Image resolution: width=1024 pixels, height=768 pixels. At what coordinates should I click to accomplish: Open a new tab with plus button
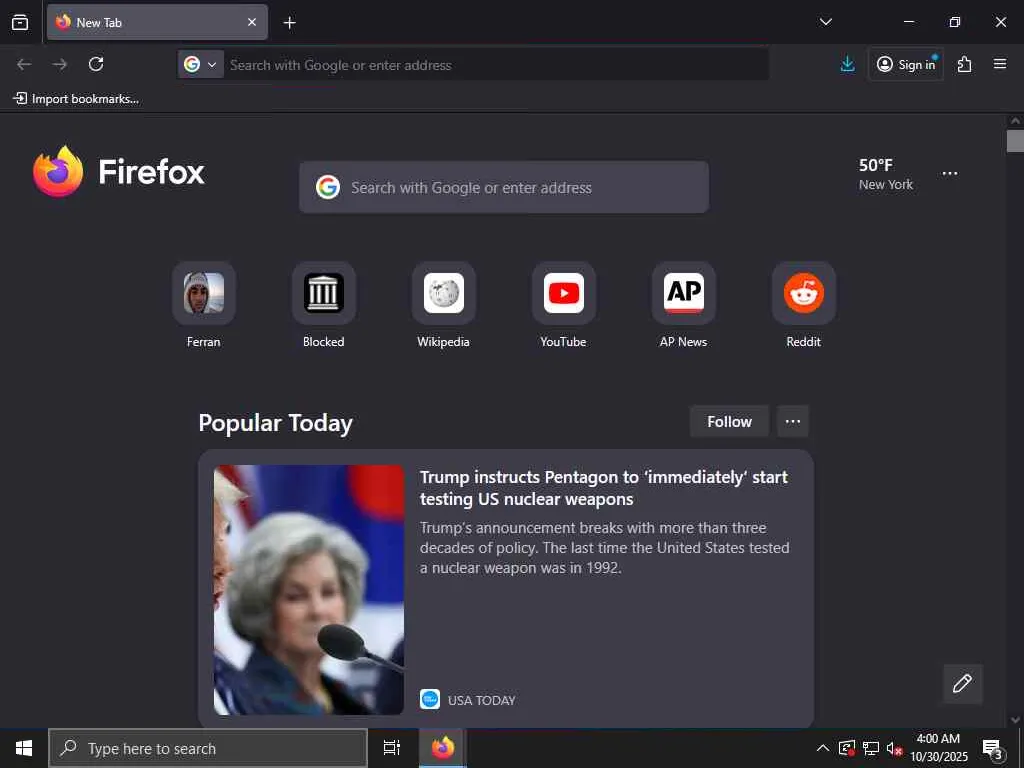[289, 23]
